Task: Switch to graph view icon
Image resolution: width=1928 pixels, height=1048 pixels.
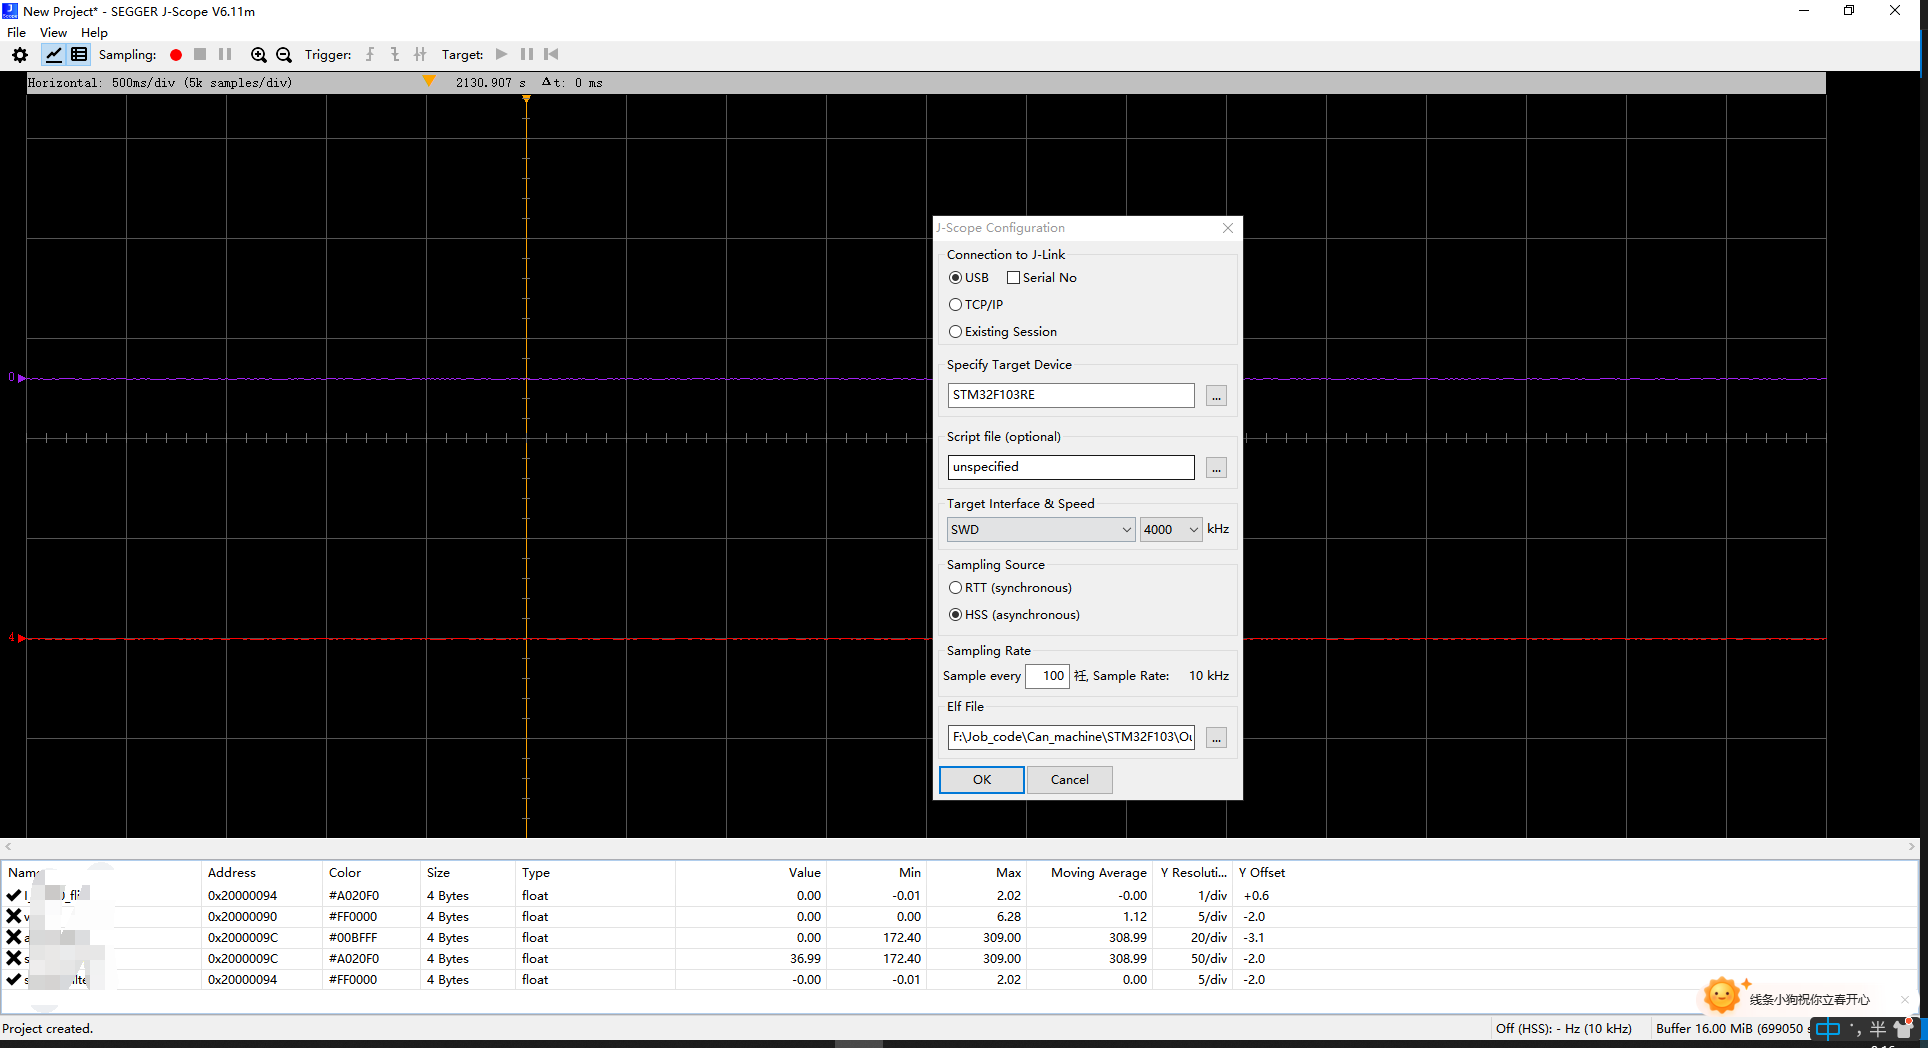Action: tap(54, 55)
